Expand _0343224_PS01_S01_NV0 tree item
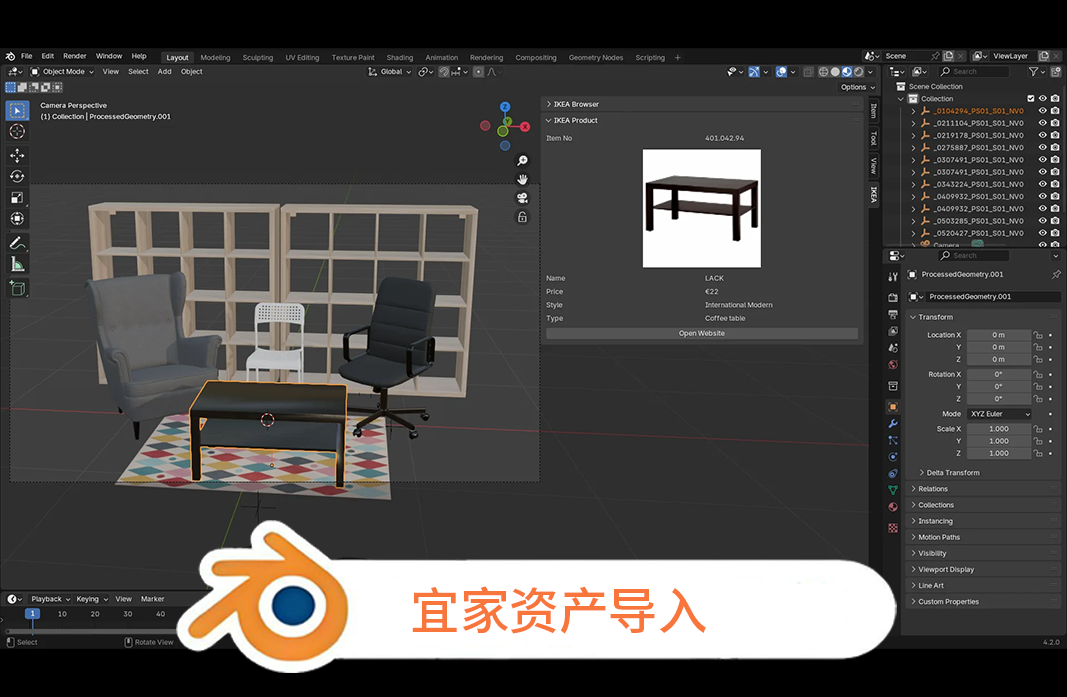Viewport: 1067px width, 697px height. coord(913,184)
